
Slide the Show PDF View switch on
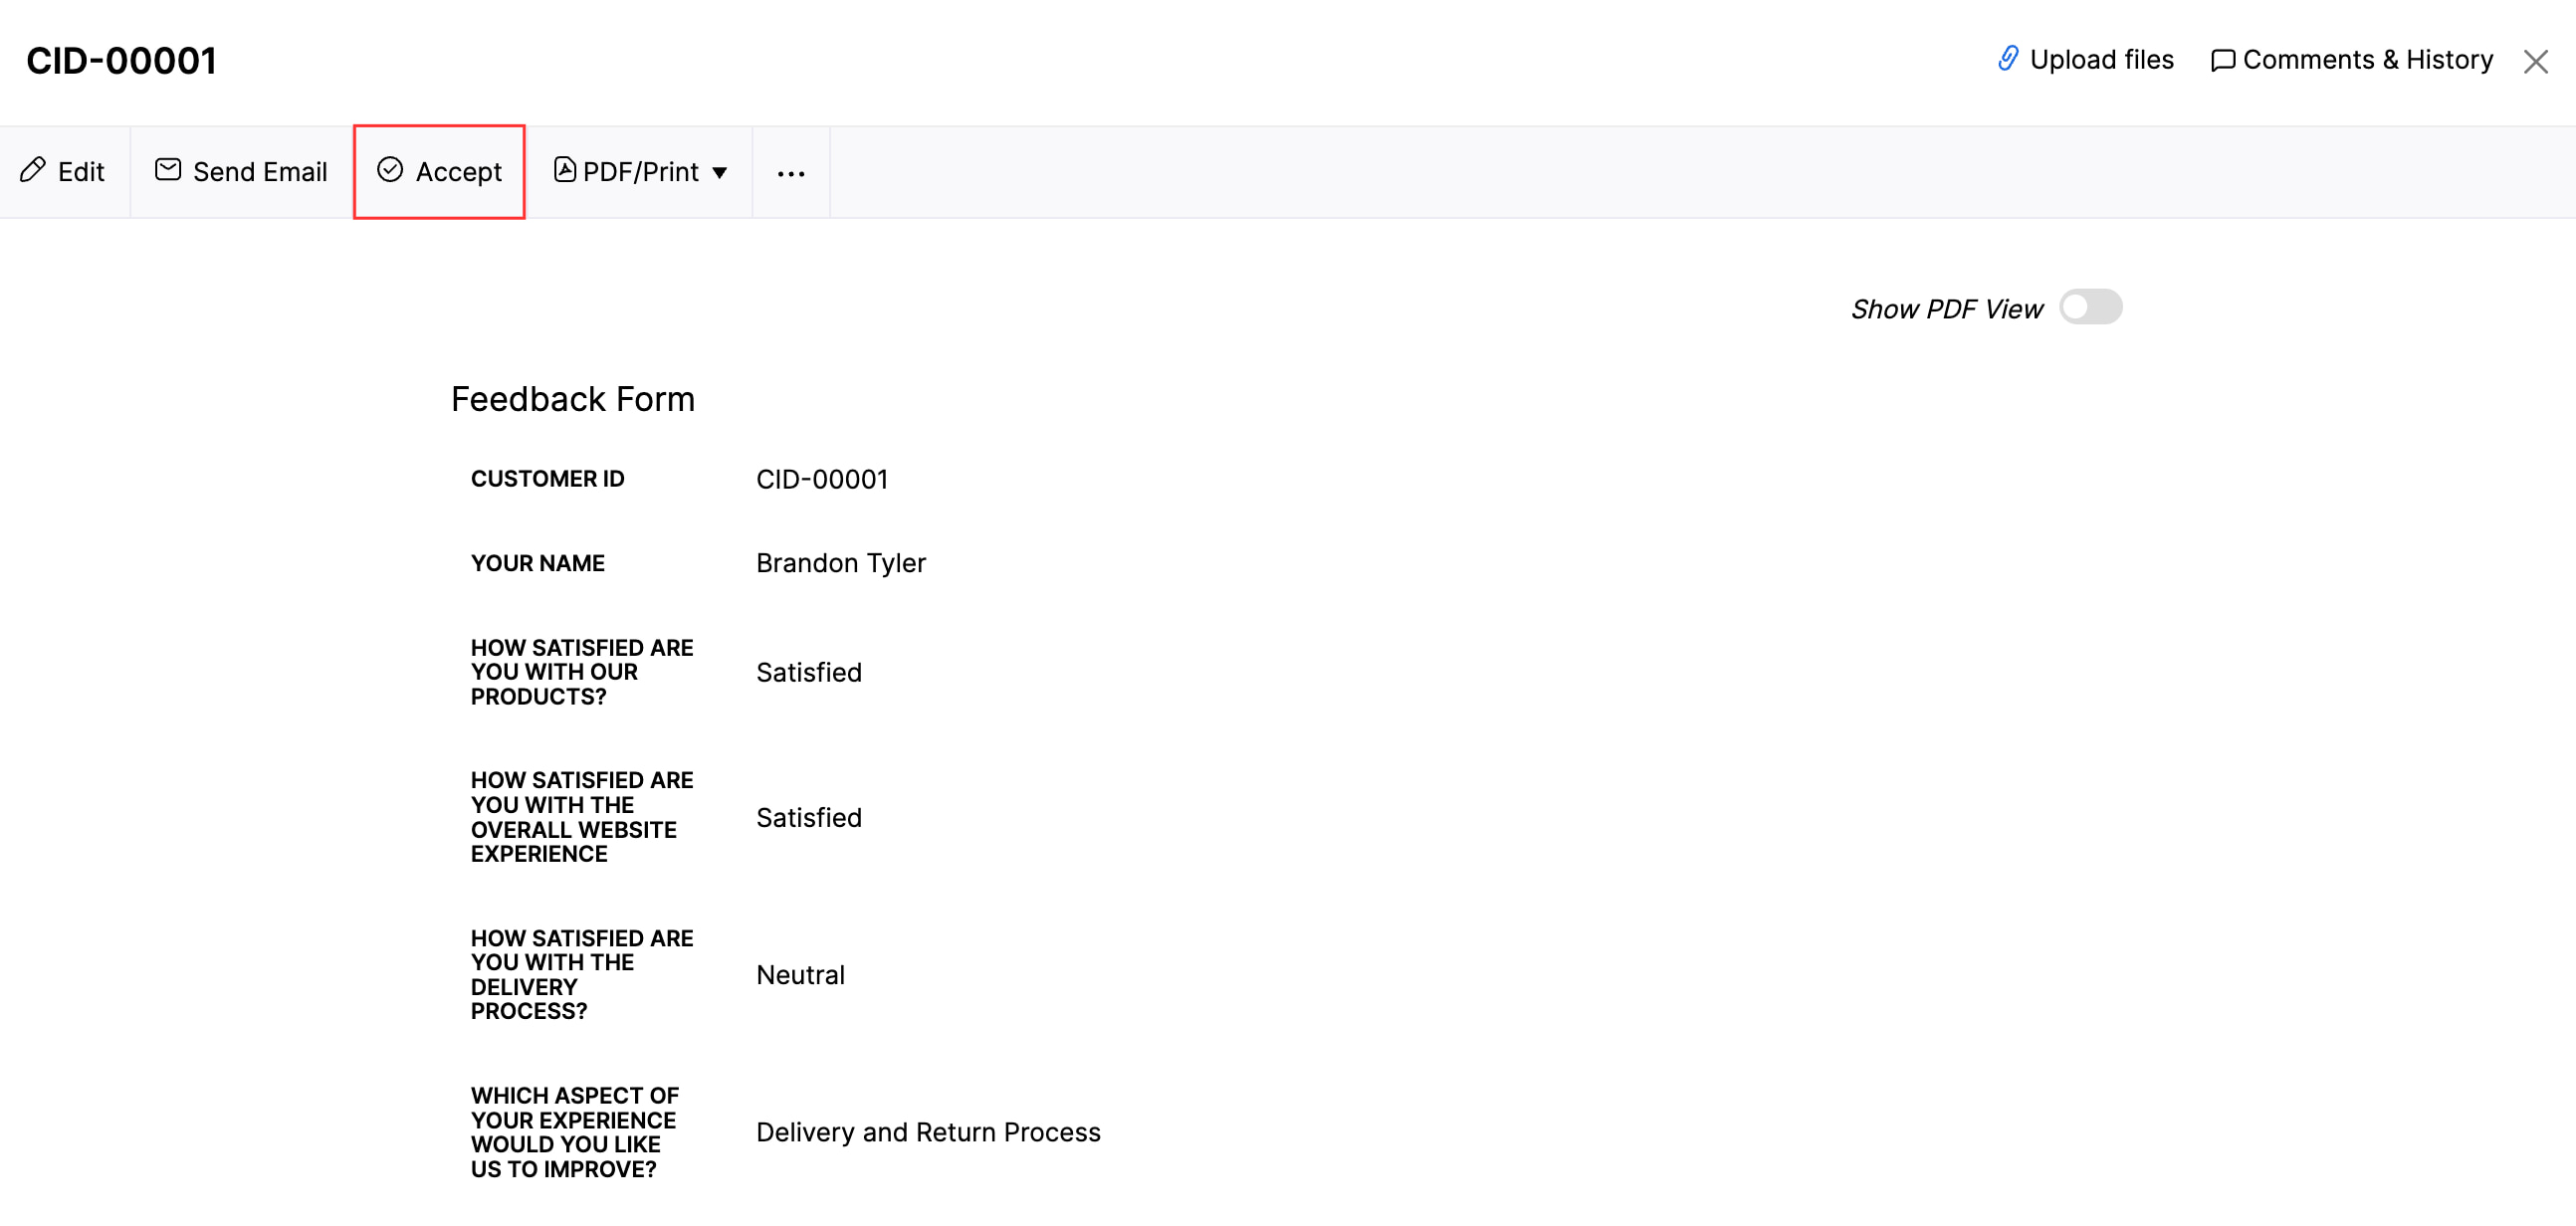(x=2091, y=307)
